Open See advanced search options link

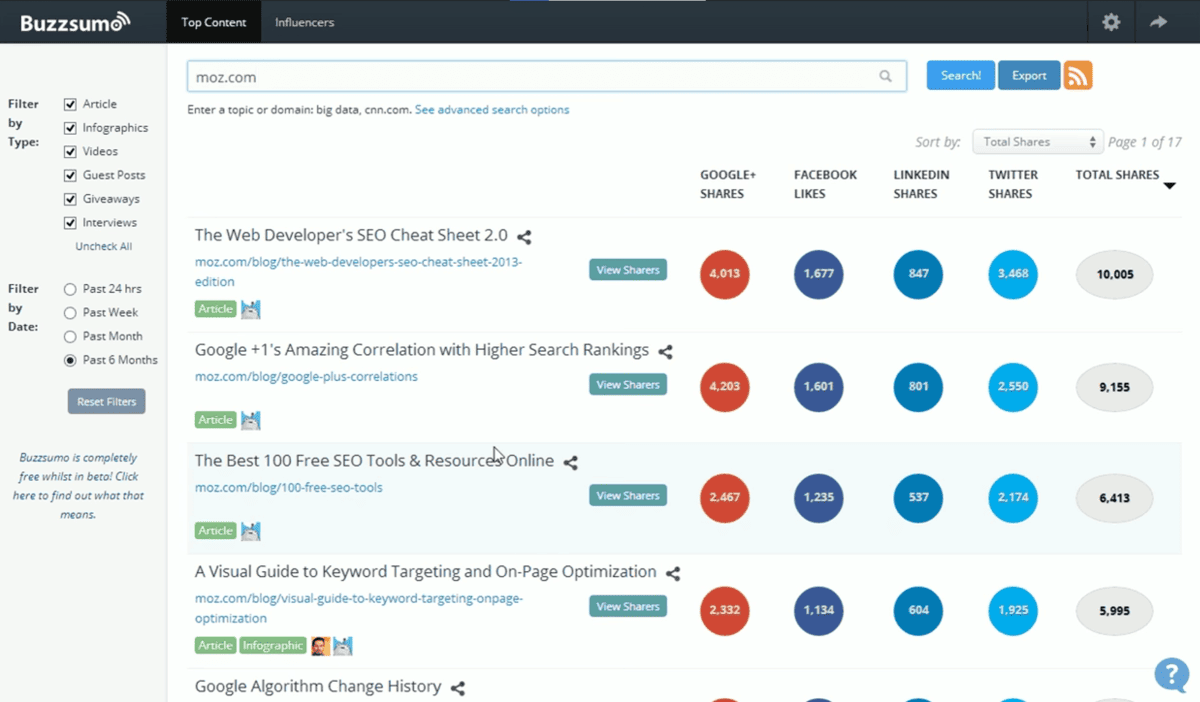click(492, 110)
